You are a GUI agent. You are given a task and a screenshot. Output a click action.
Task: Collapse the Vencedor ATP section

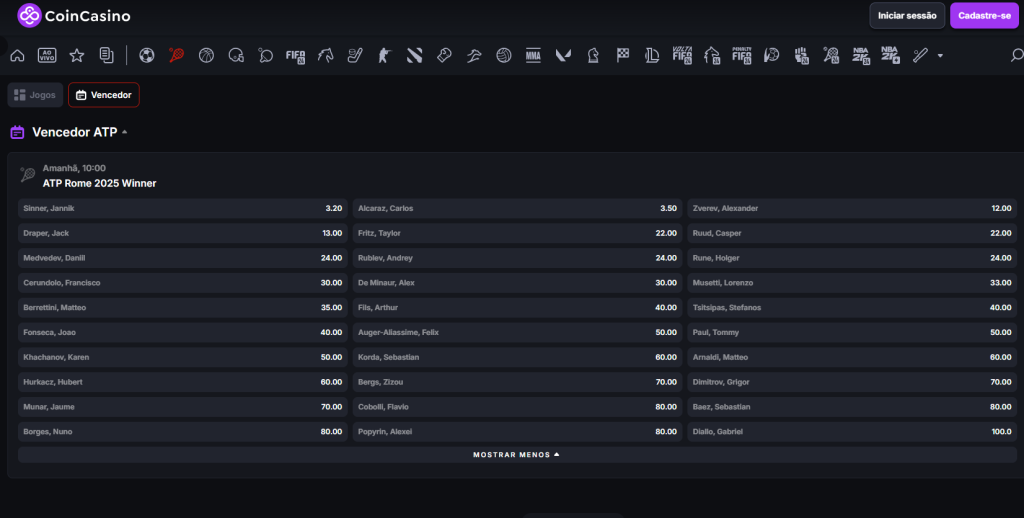pyautogui.click(x=125, y=132)
